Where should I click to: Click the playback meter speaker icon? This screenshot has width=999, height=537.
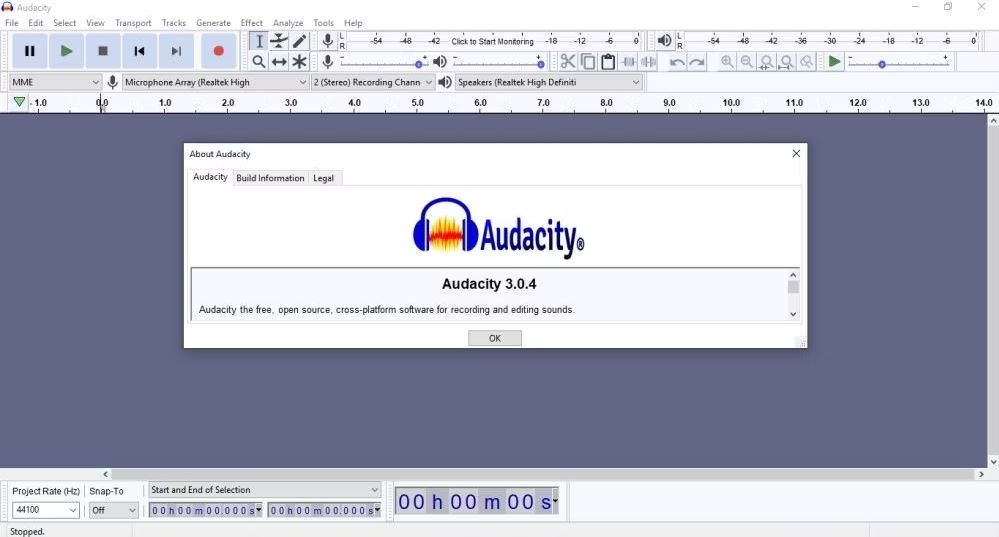pos(664,41)
